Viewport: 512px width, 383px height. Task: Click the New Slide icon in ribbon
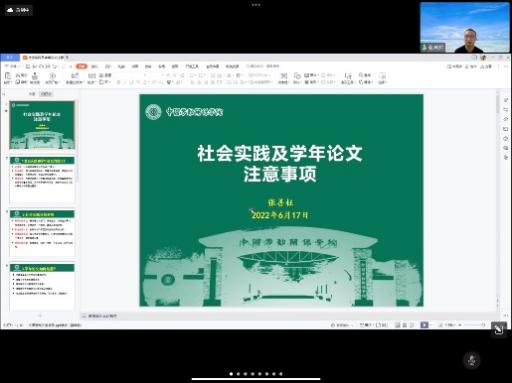(74, 76)
